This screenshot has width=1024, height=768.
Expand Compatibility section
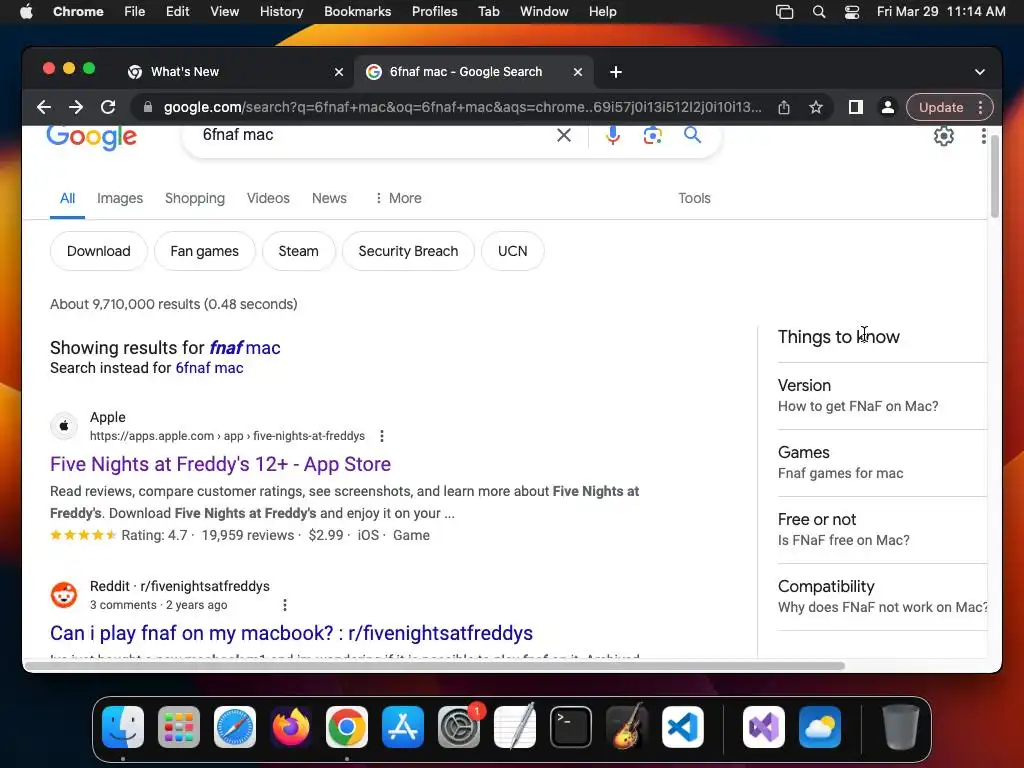point(882,596)
